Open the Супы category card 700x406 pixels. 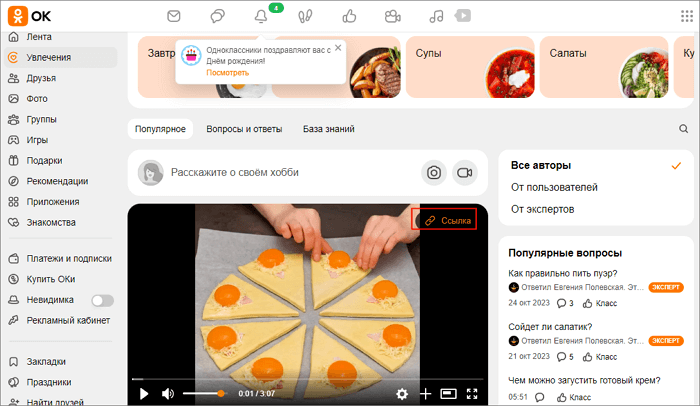tap(470, 67)
